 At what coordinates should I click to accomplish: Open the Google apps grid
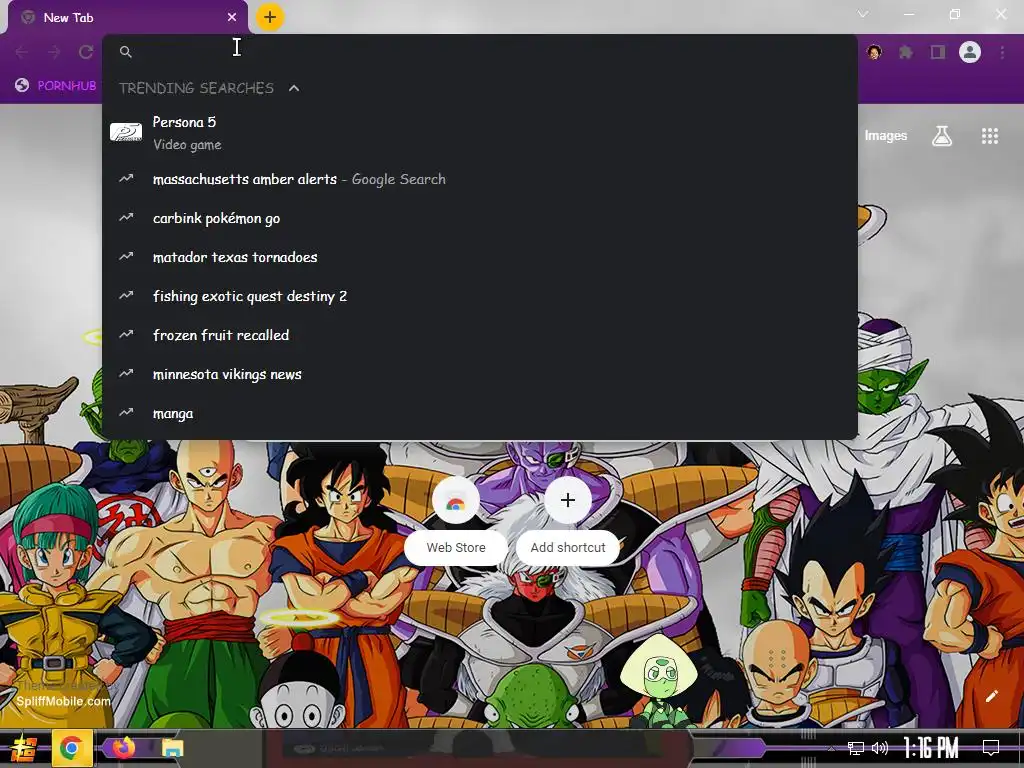point(990,136)
